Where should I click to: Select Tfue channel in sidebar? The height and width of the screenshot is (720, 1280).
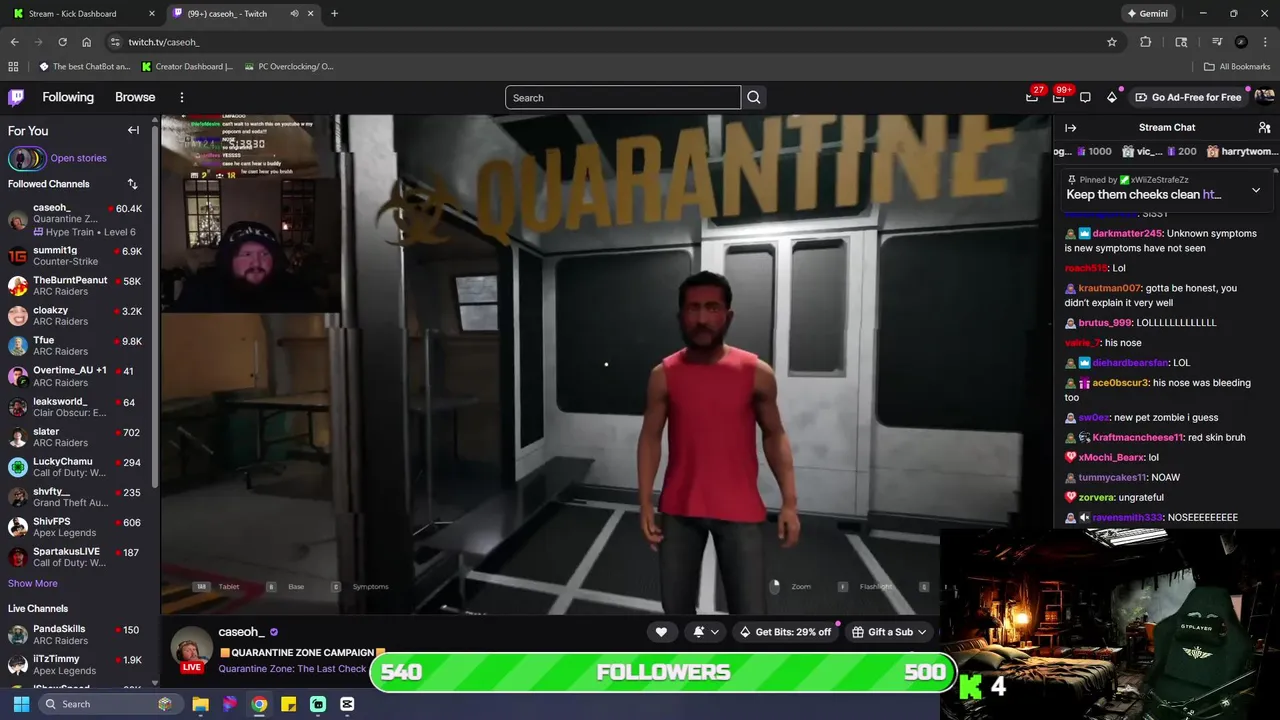click(x=75, y=346)
